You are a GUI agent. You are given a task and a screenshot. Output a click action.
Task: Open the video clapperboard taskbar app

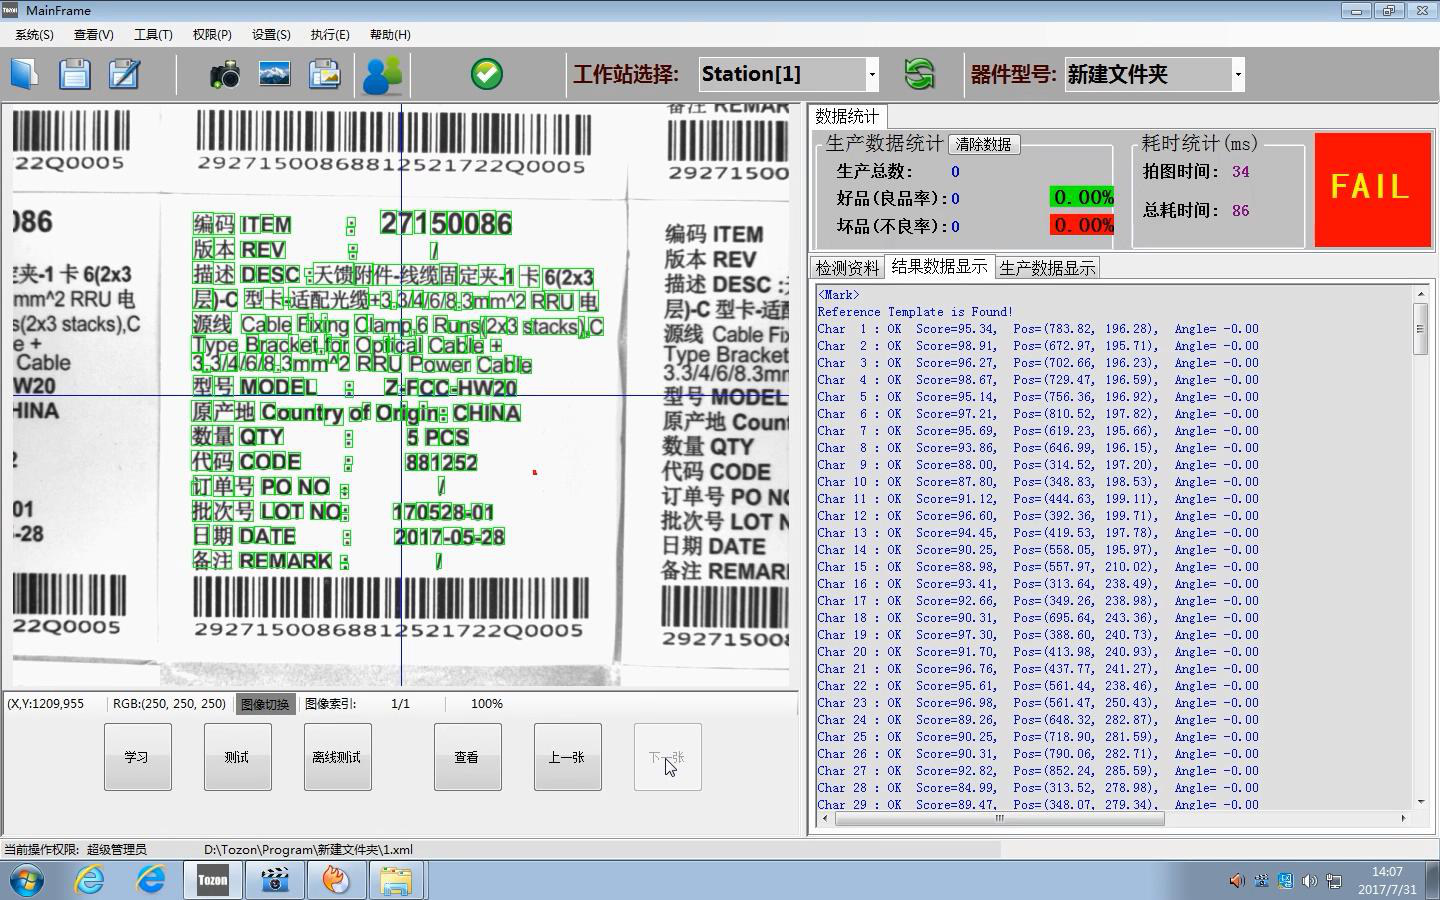point(274,880)
